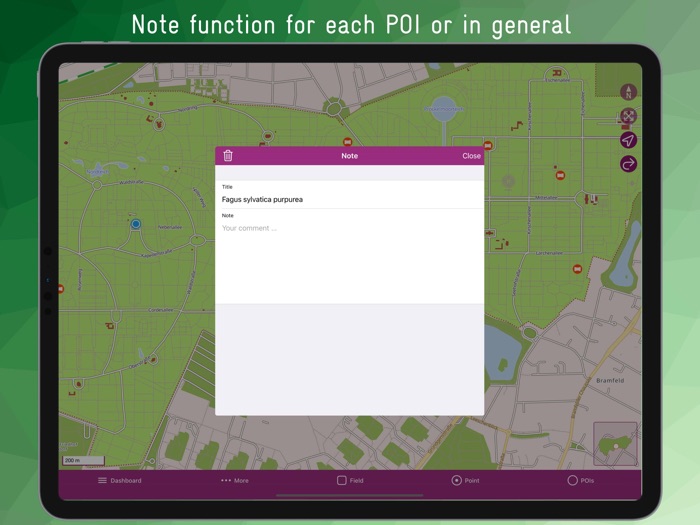Tap the fullscreen expand arrows icon

628,116
